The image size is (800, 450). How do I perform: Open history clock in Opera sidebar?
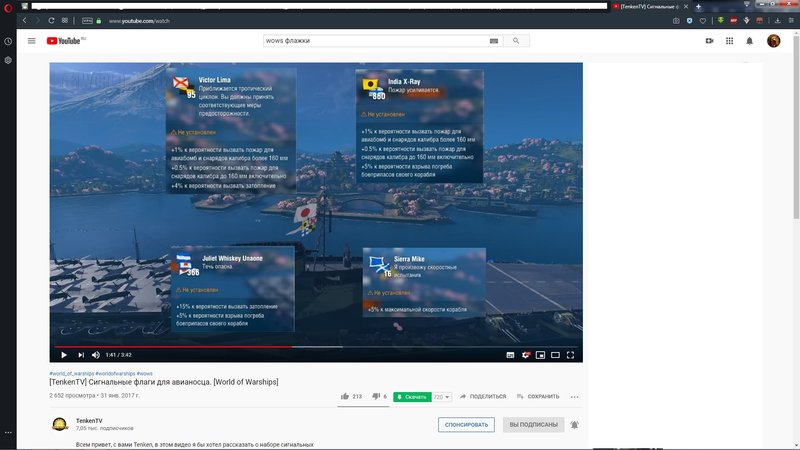[8, 41]
